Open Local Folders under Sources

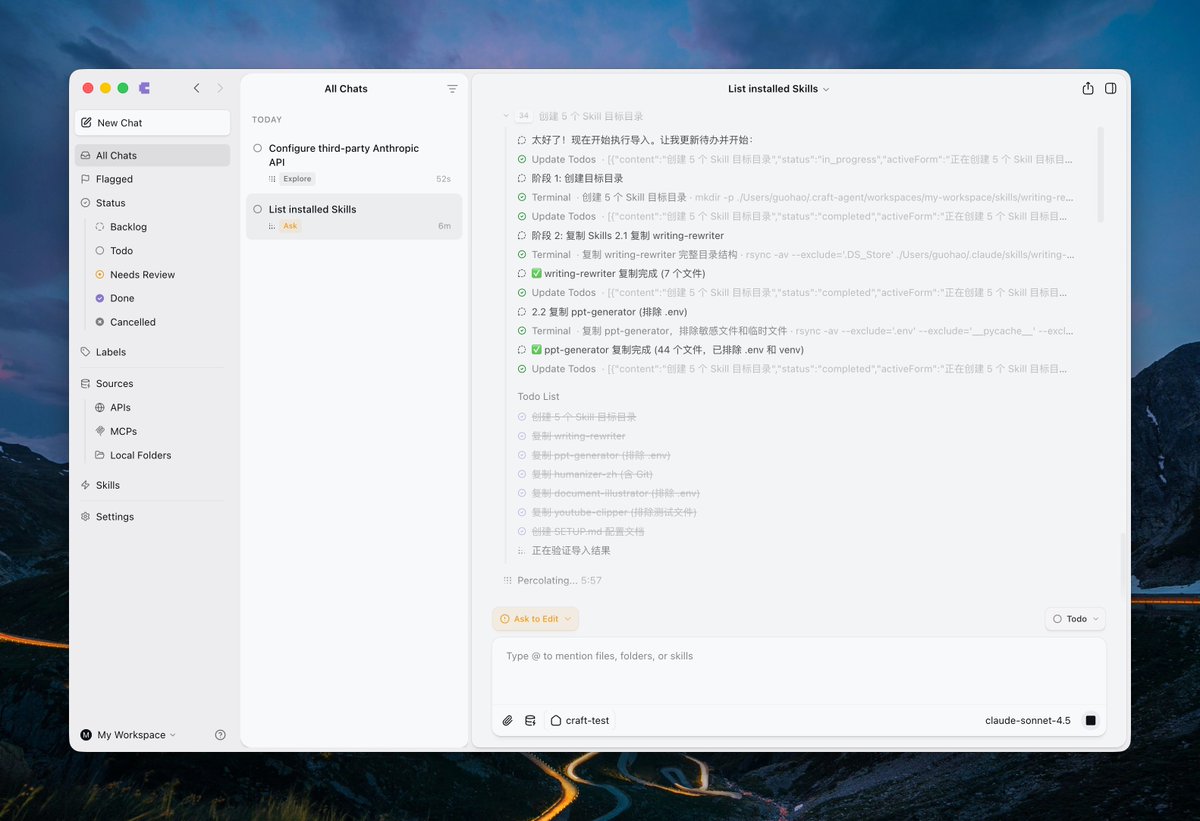point(160,455)
